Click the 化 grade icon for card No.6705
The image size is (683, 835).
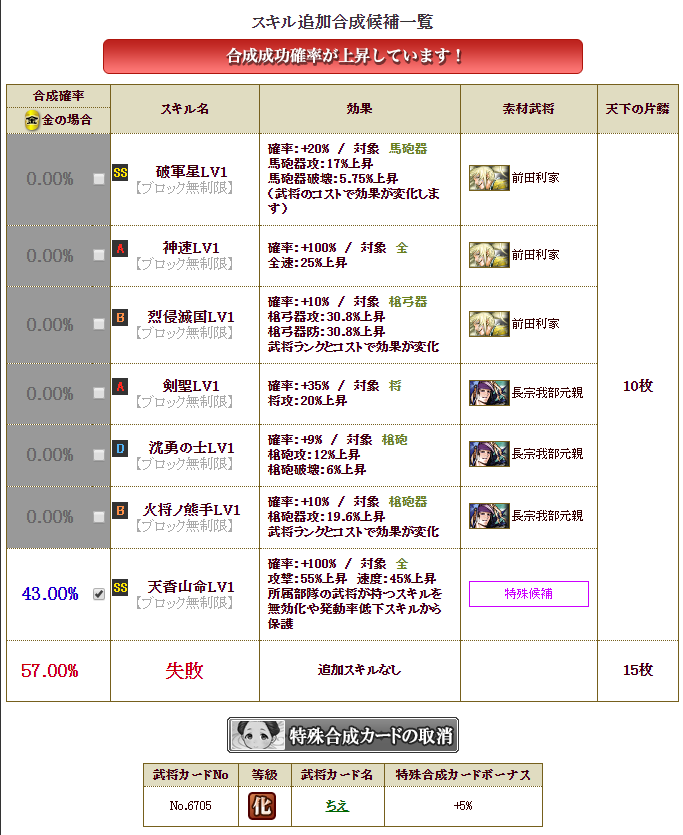[261, 806]
